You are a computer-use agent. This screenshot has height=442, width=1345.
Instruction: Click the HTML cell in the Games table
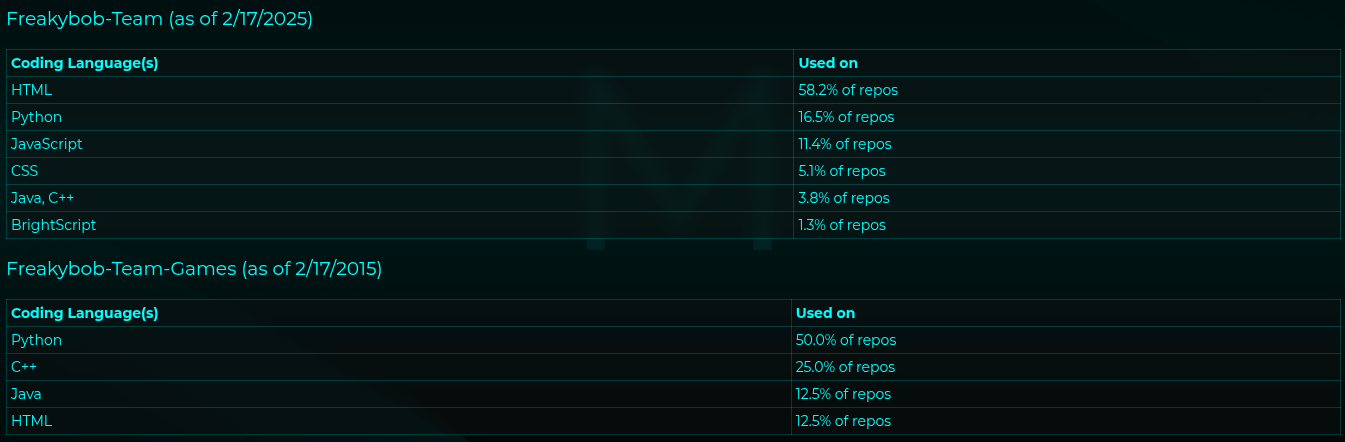pyautogui.click(x=31, y=421)
